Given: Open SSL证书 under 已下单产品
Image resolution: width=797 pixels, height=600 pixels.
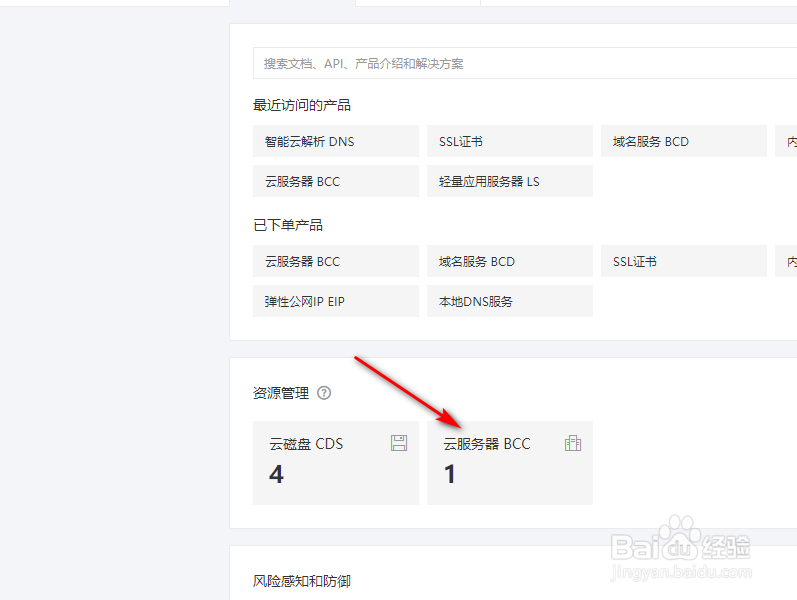Looking at the screenshot, I should (684, 261).
